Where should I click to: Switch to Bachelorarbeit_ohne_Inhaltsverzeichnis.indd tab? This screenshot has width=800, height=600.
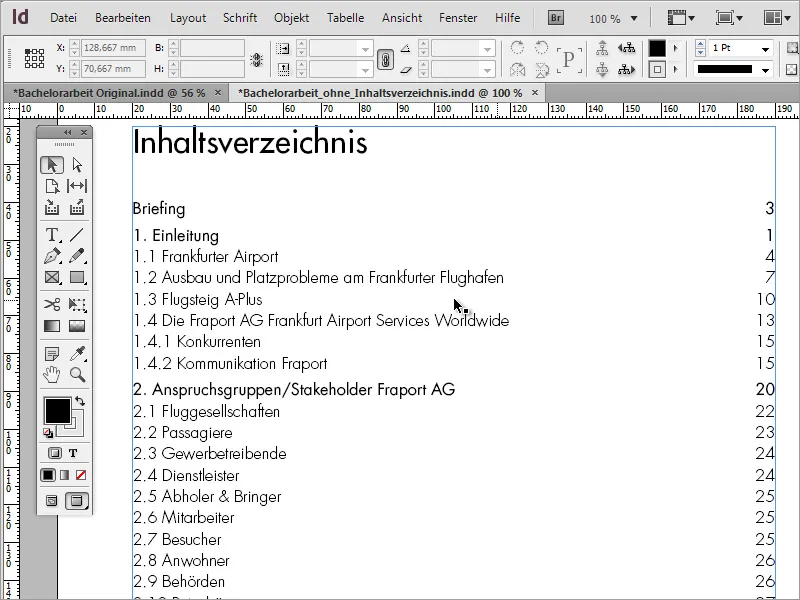380,93
